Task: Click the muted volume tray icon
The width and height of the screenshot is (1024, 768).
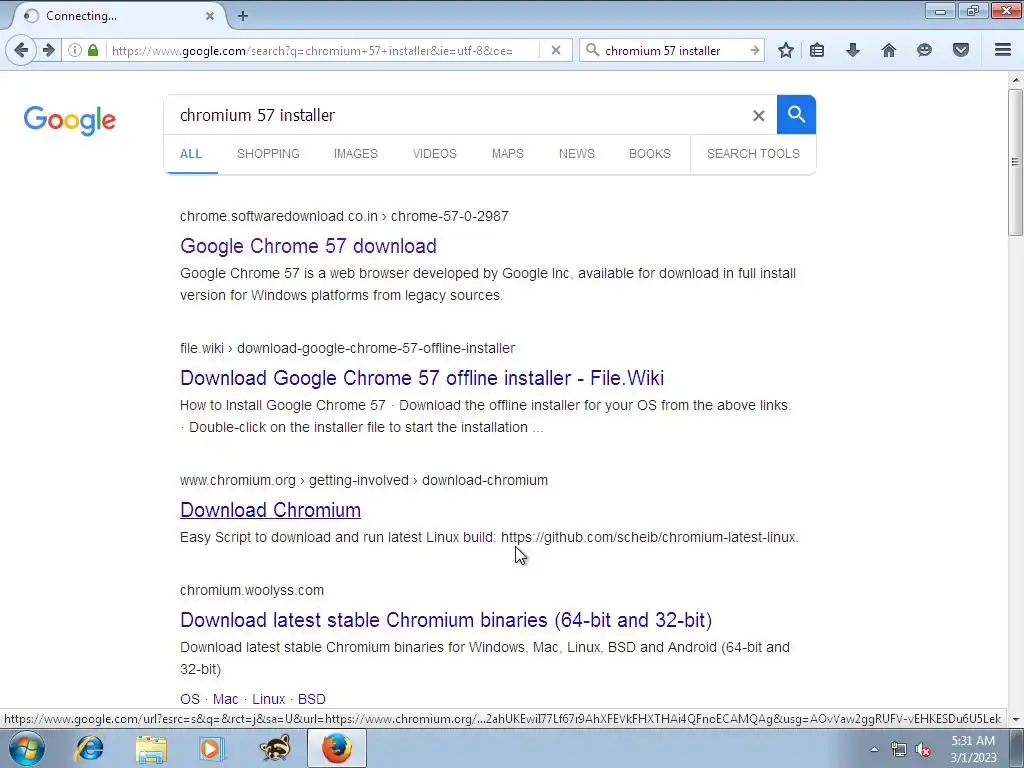Action: pyautogui.click(x=923, y=750)
